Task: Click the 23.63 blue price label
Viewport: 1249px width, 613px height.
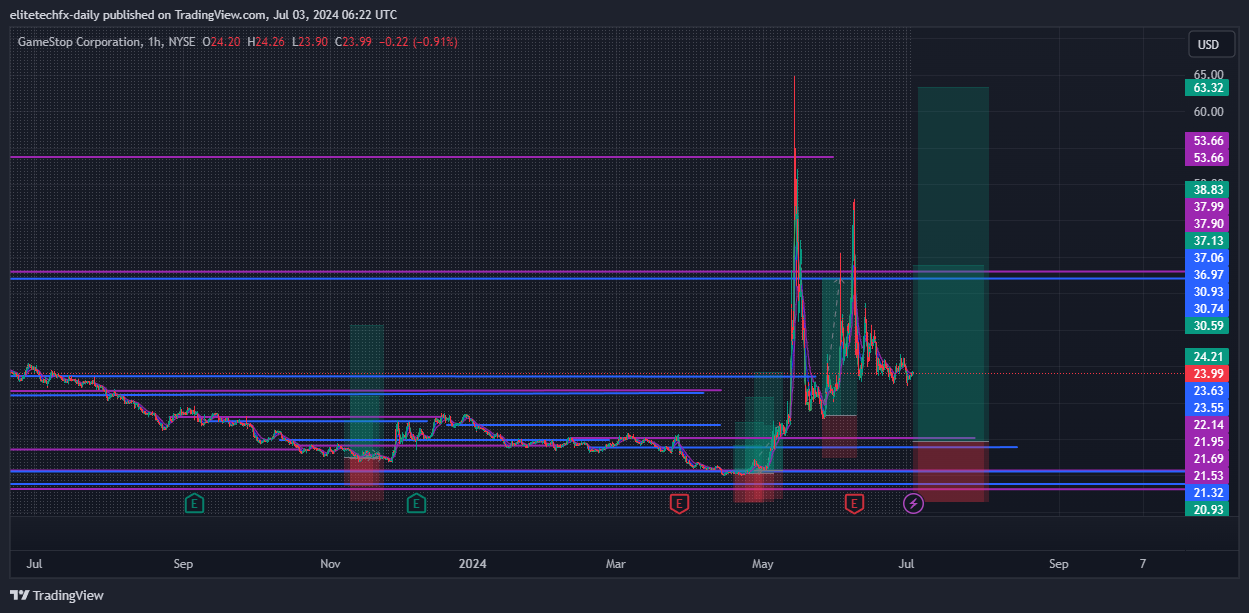Action: click(x=1209, y=390)
